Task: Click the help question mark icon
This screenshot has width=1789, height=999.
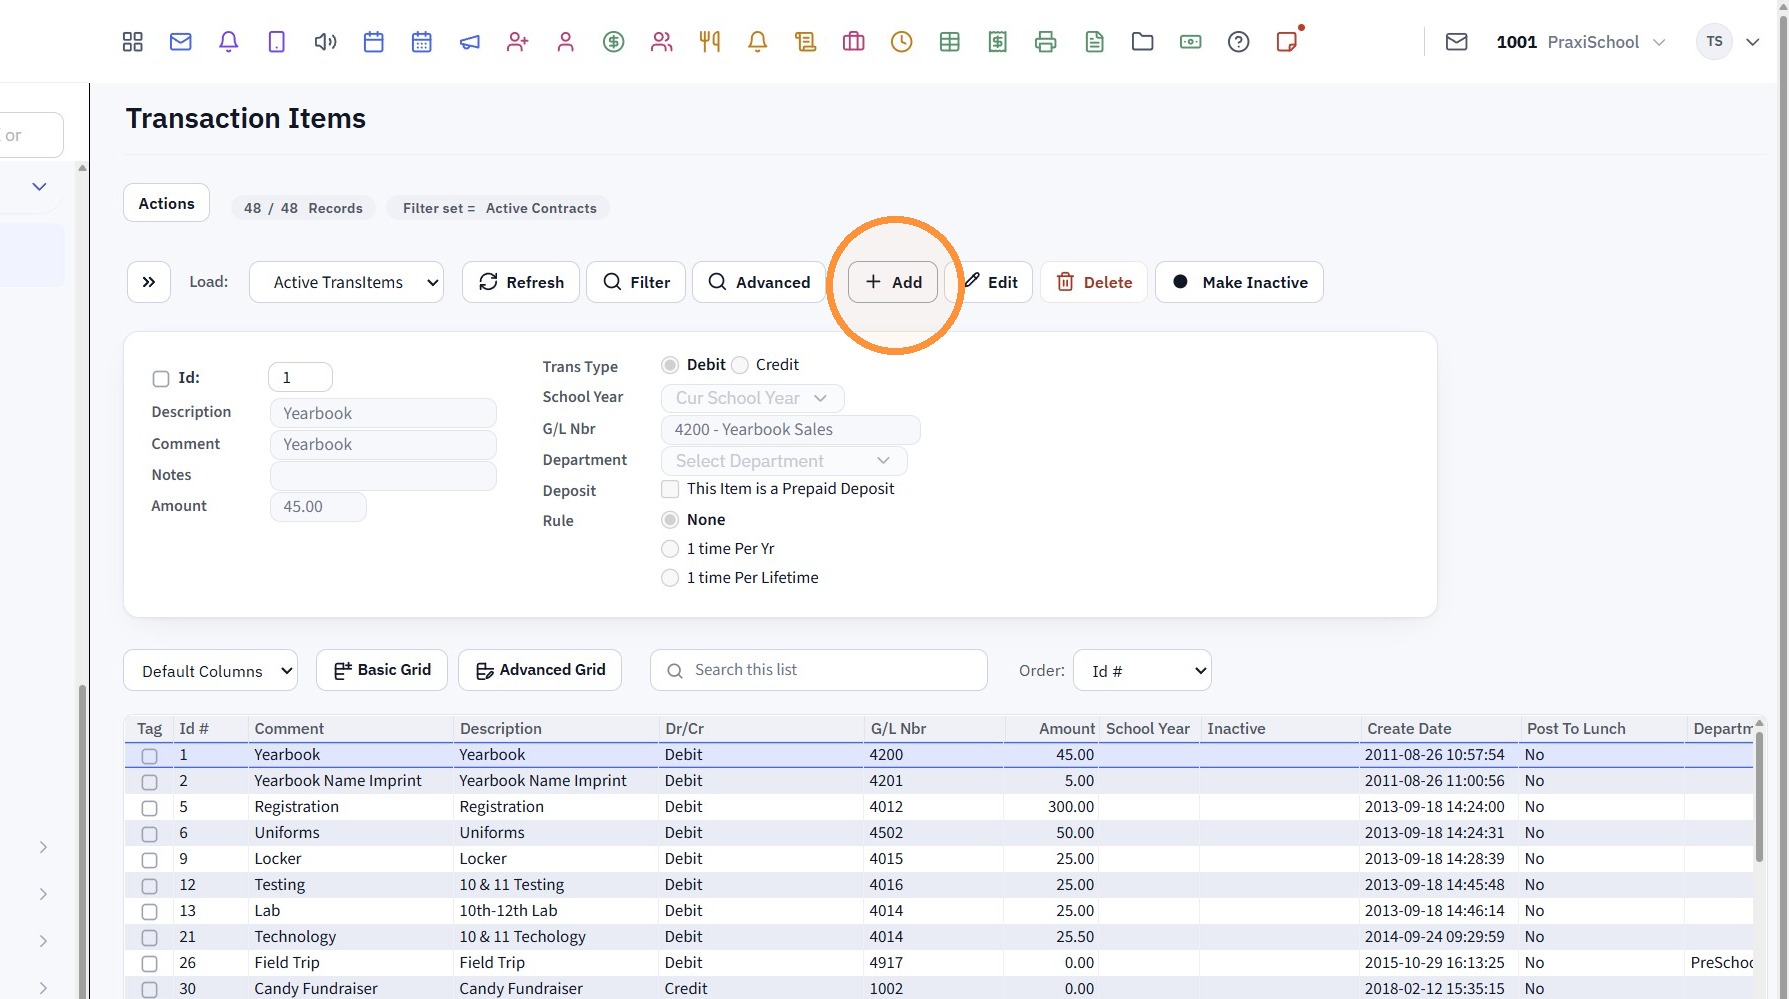Action: point(1239,42)
